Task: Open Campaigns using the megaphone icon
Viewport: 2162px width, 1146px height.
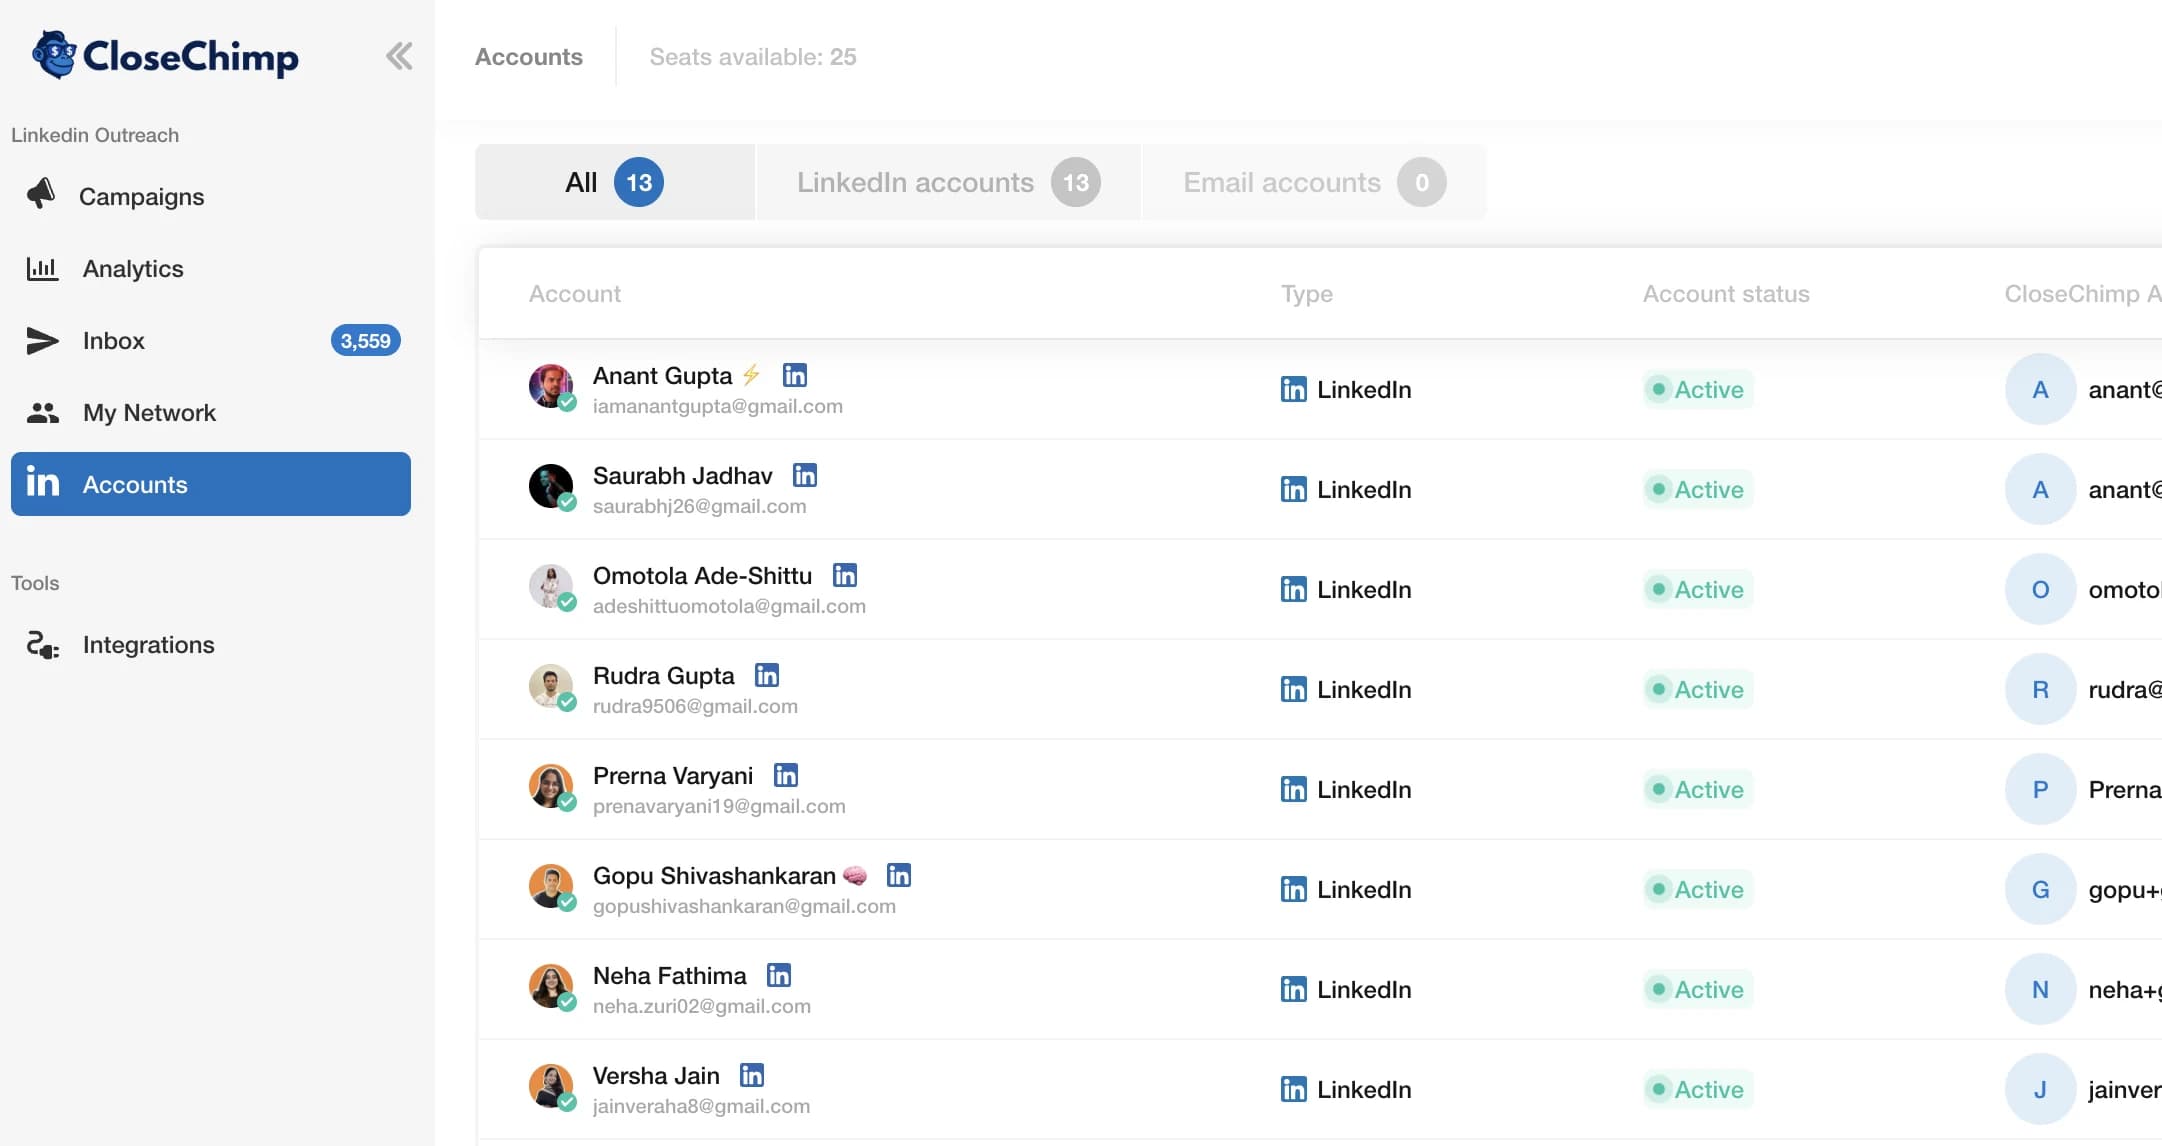Action: coord(41,196)
